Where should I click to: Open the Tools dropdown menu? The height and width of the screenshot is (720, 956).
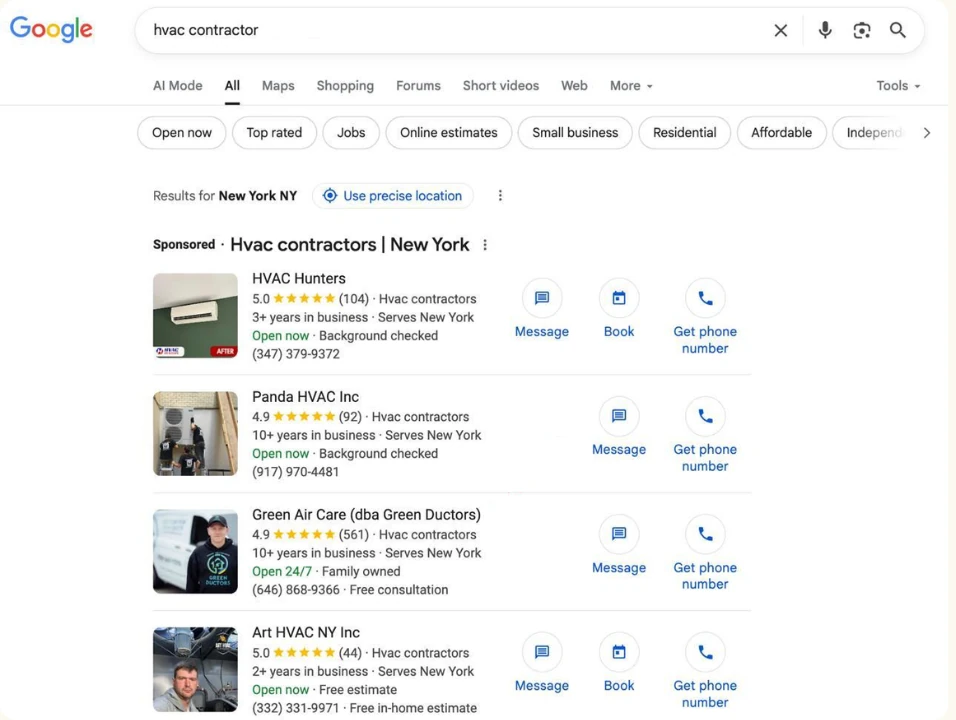(897, 86)
